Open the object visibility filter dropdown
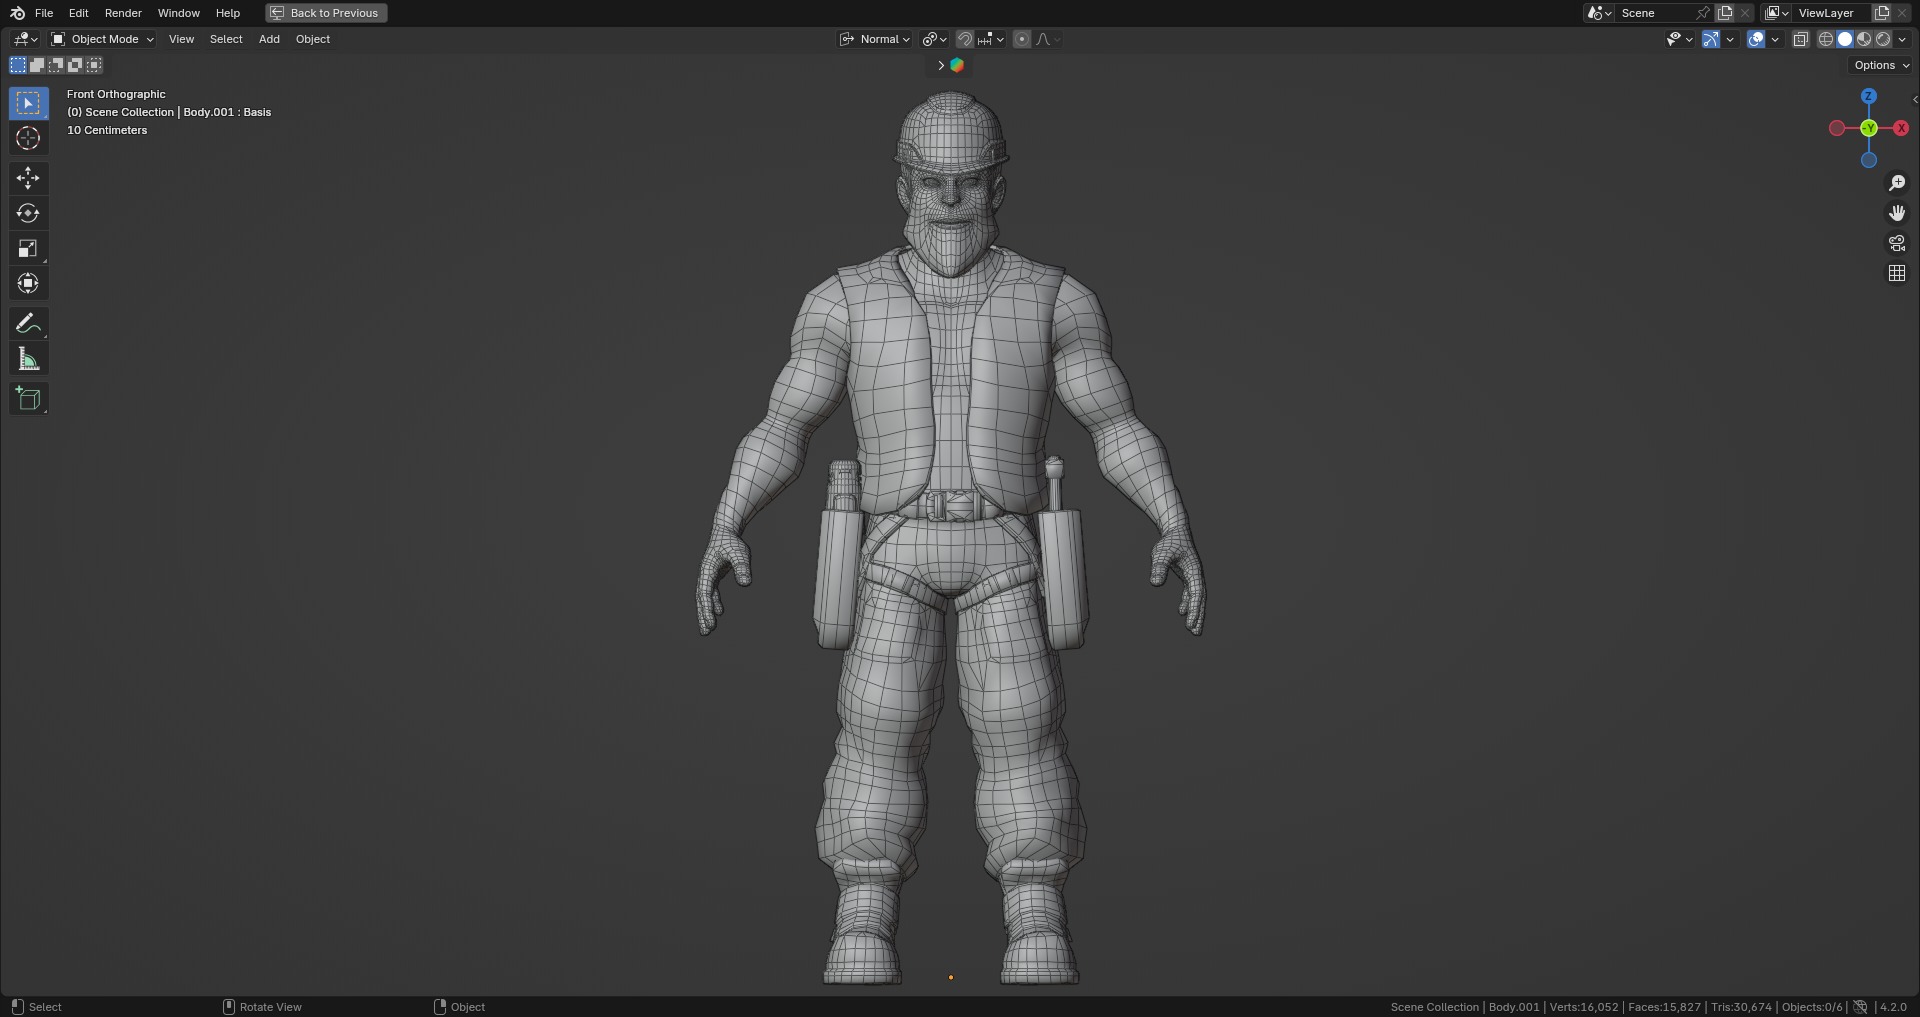This screenshot has height=1017, width=1920. click(1679, 39)
